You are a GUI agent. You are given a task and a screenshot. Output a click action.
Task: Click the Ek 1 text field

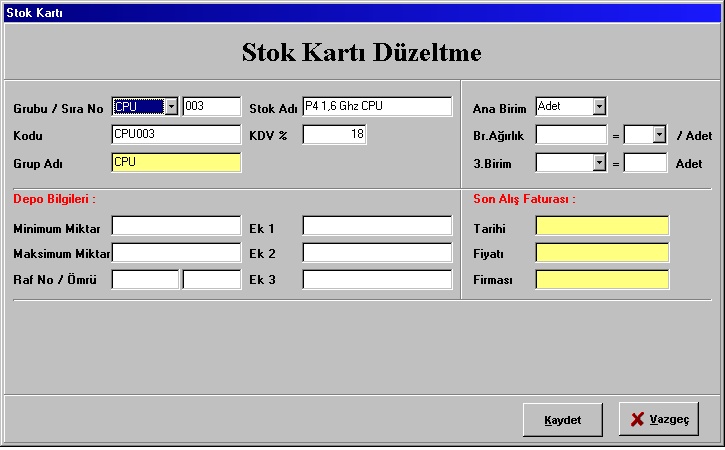tap(377, 226)
